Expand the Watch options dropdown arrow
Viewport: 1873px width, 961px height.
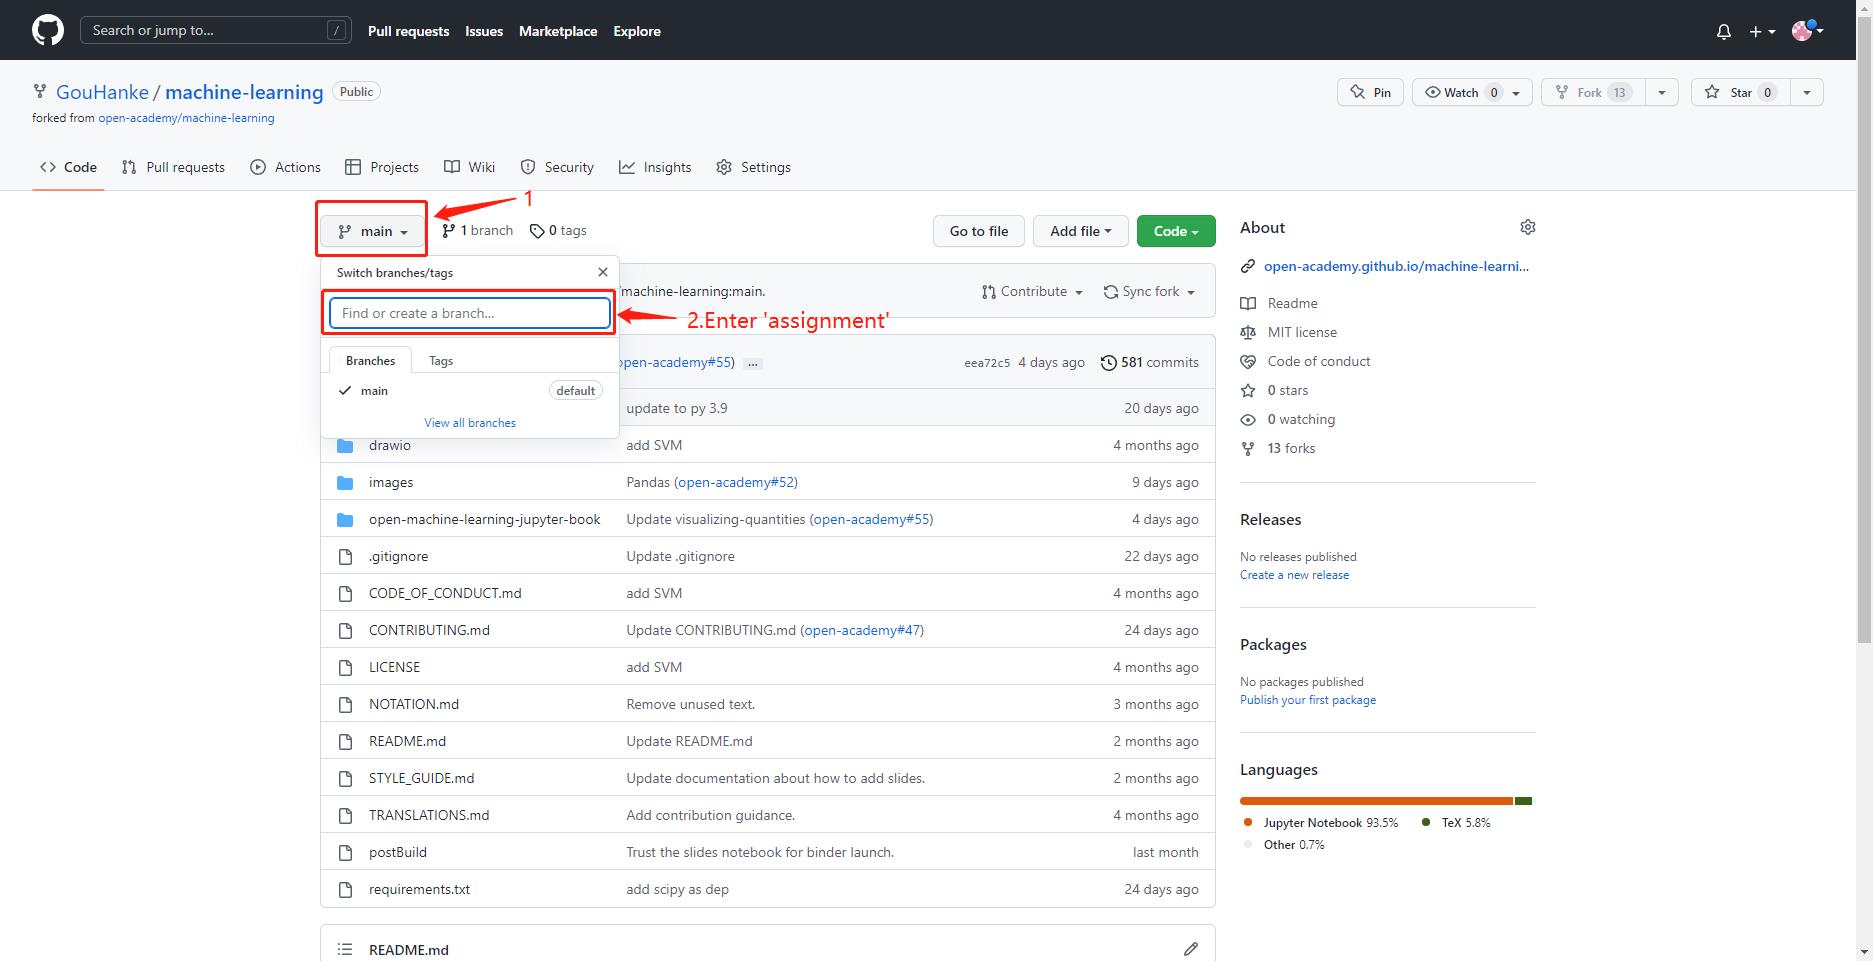pyautogui.click(x=1516, y=92)
